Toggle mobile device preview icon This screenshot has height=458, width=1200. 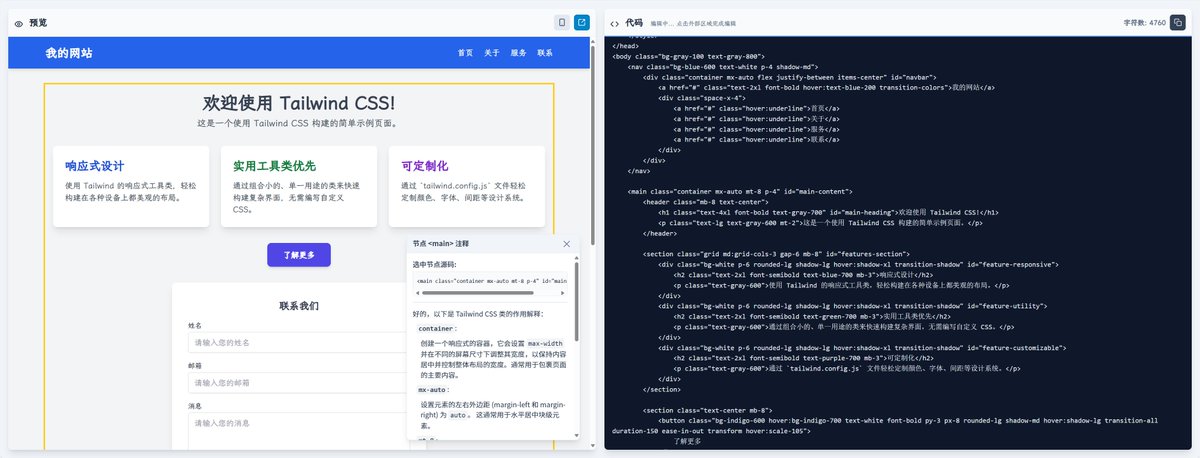point(562,22)
